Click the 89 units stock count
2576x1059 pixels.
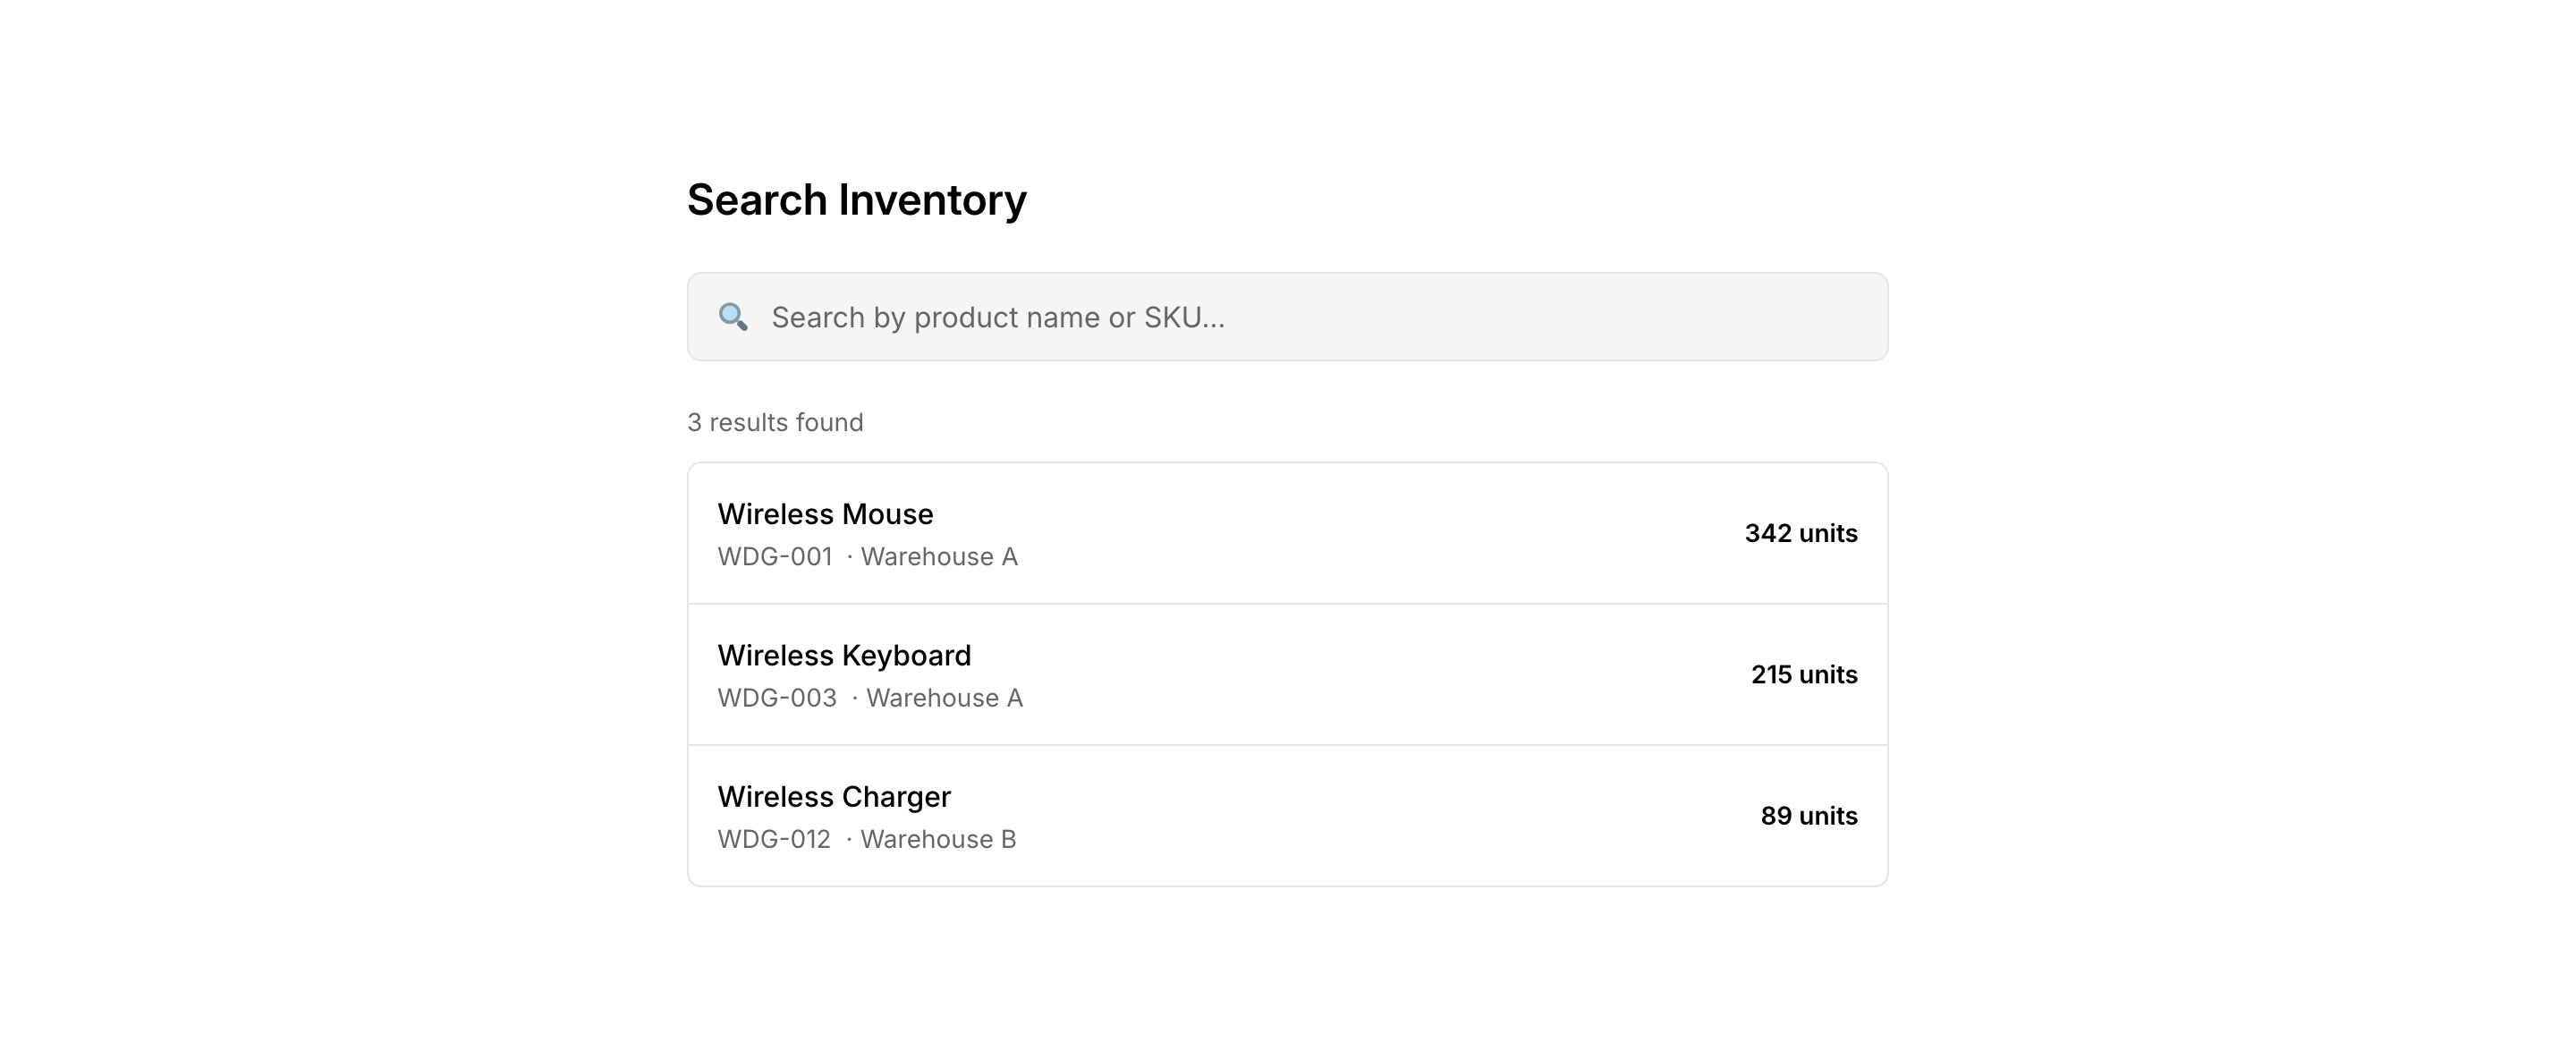(x=1809, y=816)
